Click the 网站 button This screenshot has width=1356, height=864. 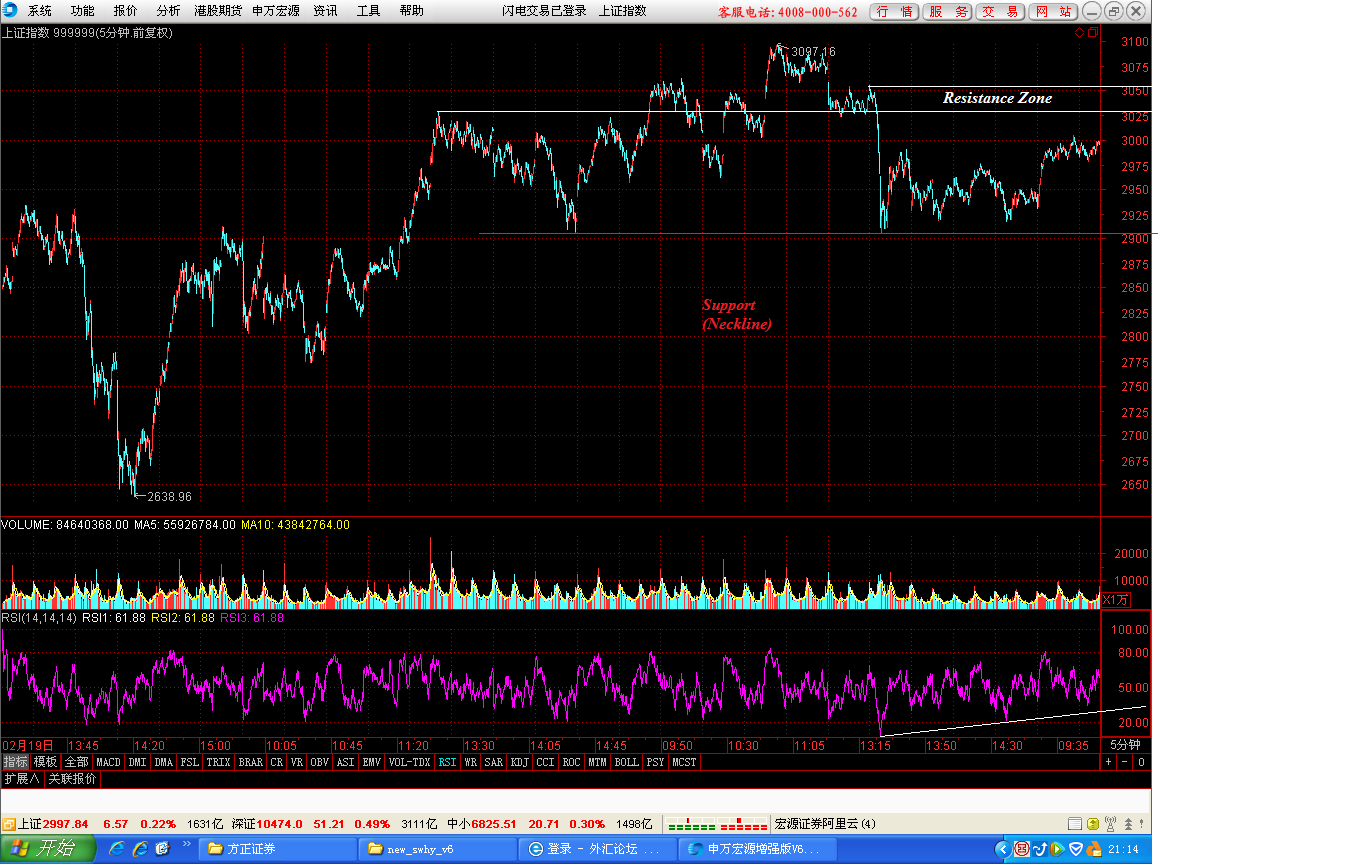click(1053, 12)
